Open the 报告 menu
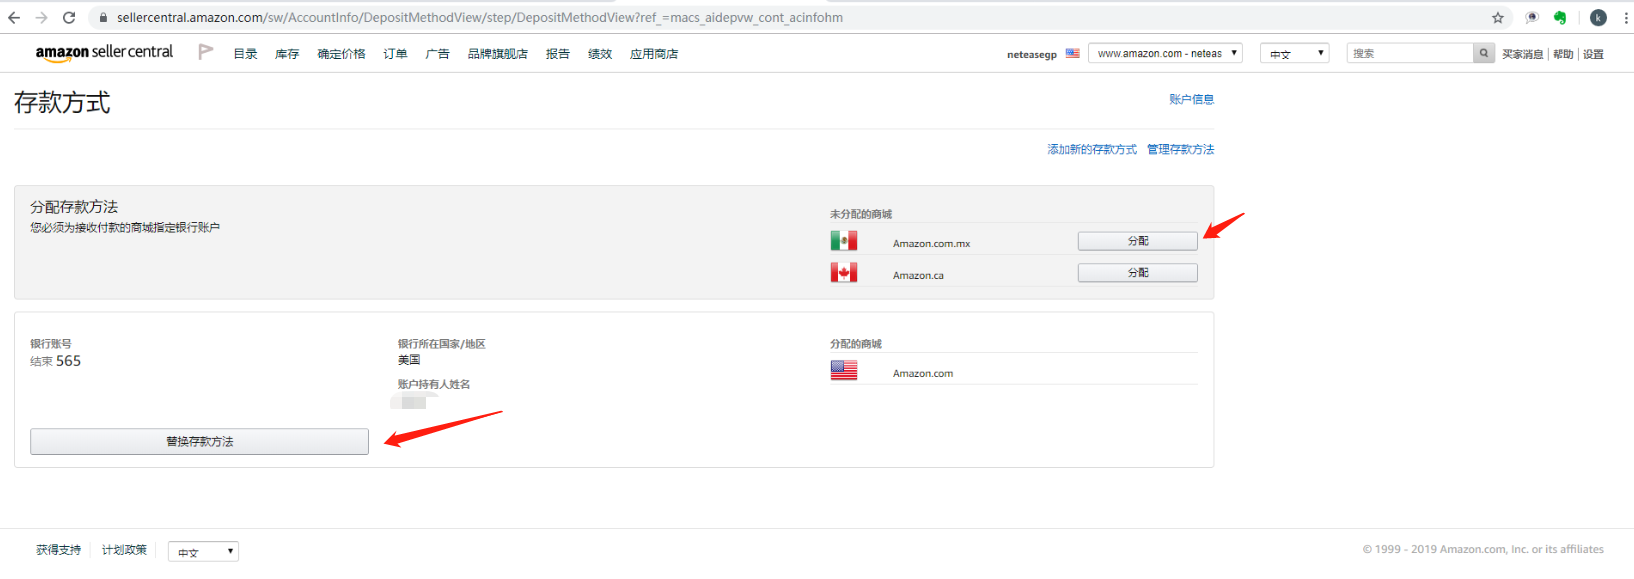Screen dimensions: 1634x579 tap(557, 54)
